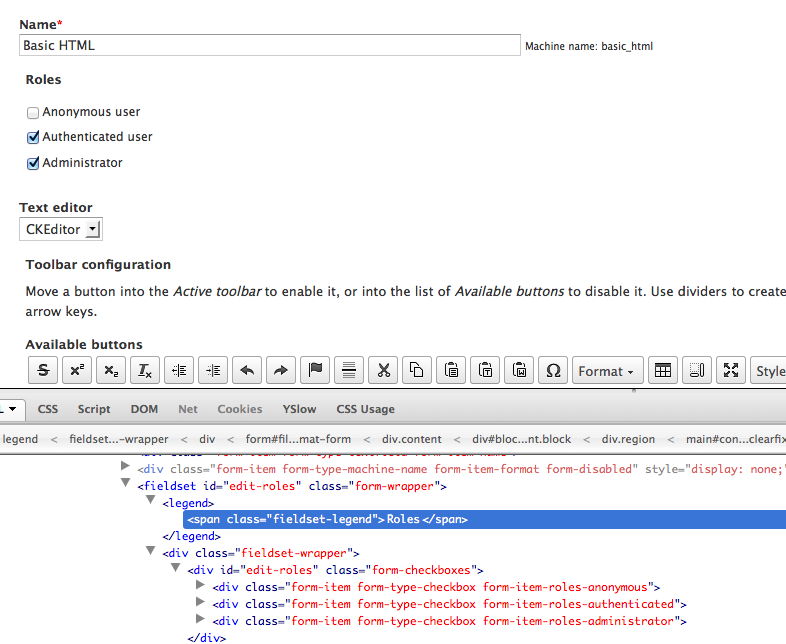The image size is (786, 644).
Task: Collapse the fieldset edit-roles node
Action: point(125,483)
